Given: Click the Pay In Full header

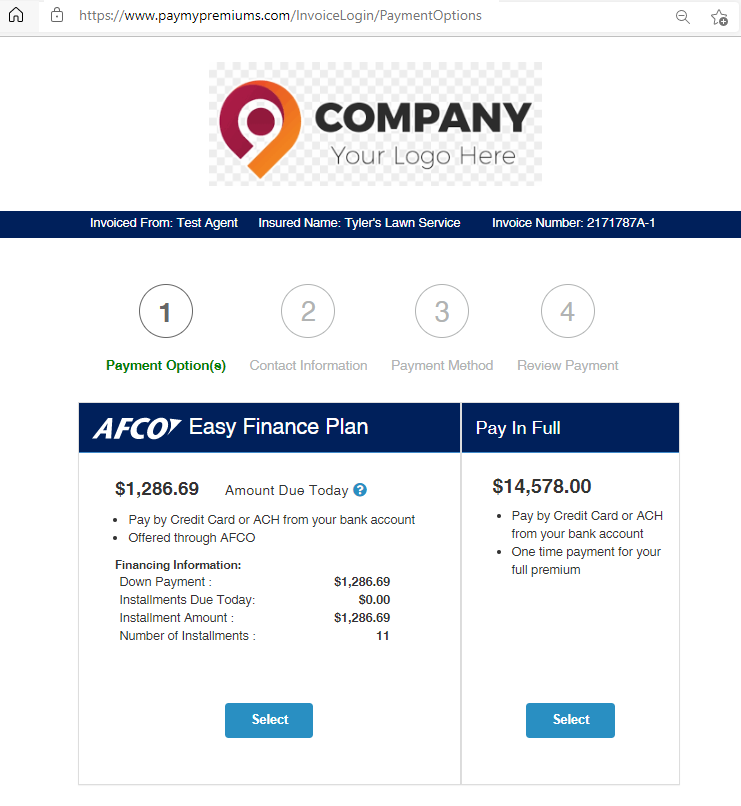Looking at the screenshot, I should point(518,428).
